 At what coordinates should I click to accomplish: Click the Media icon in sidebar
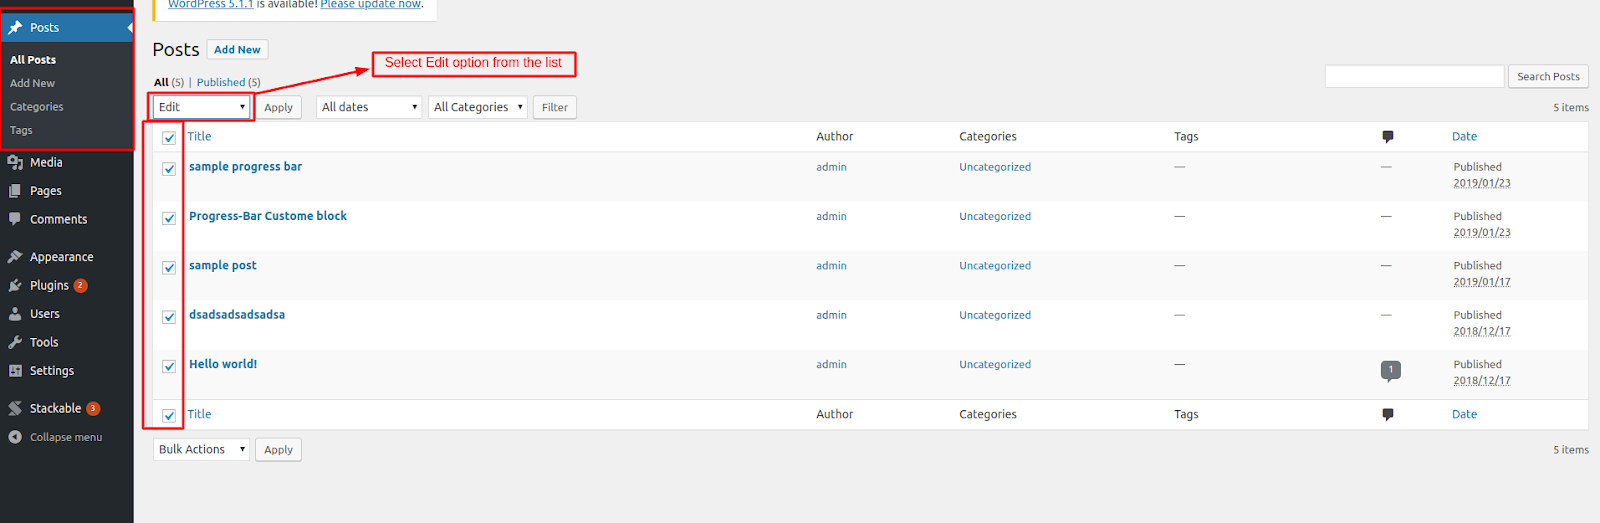[15, 162]
